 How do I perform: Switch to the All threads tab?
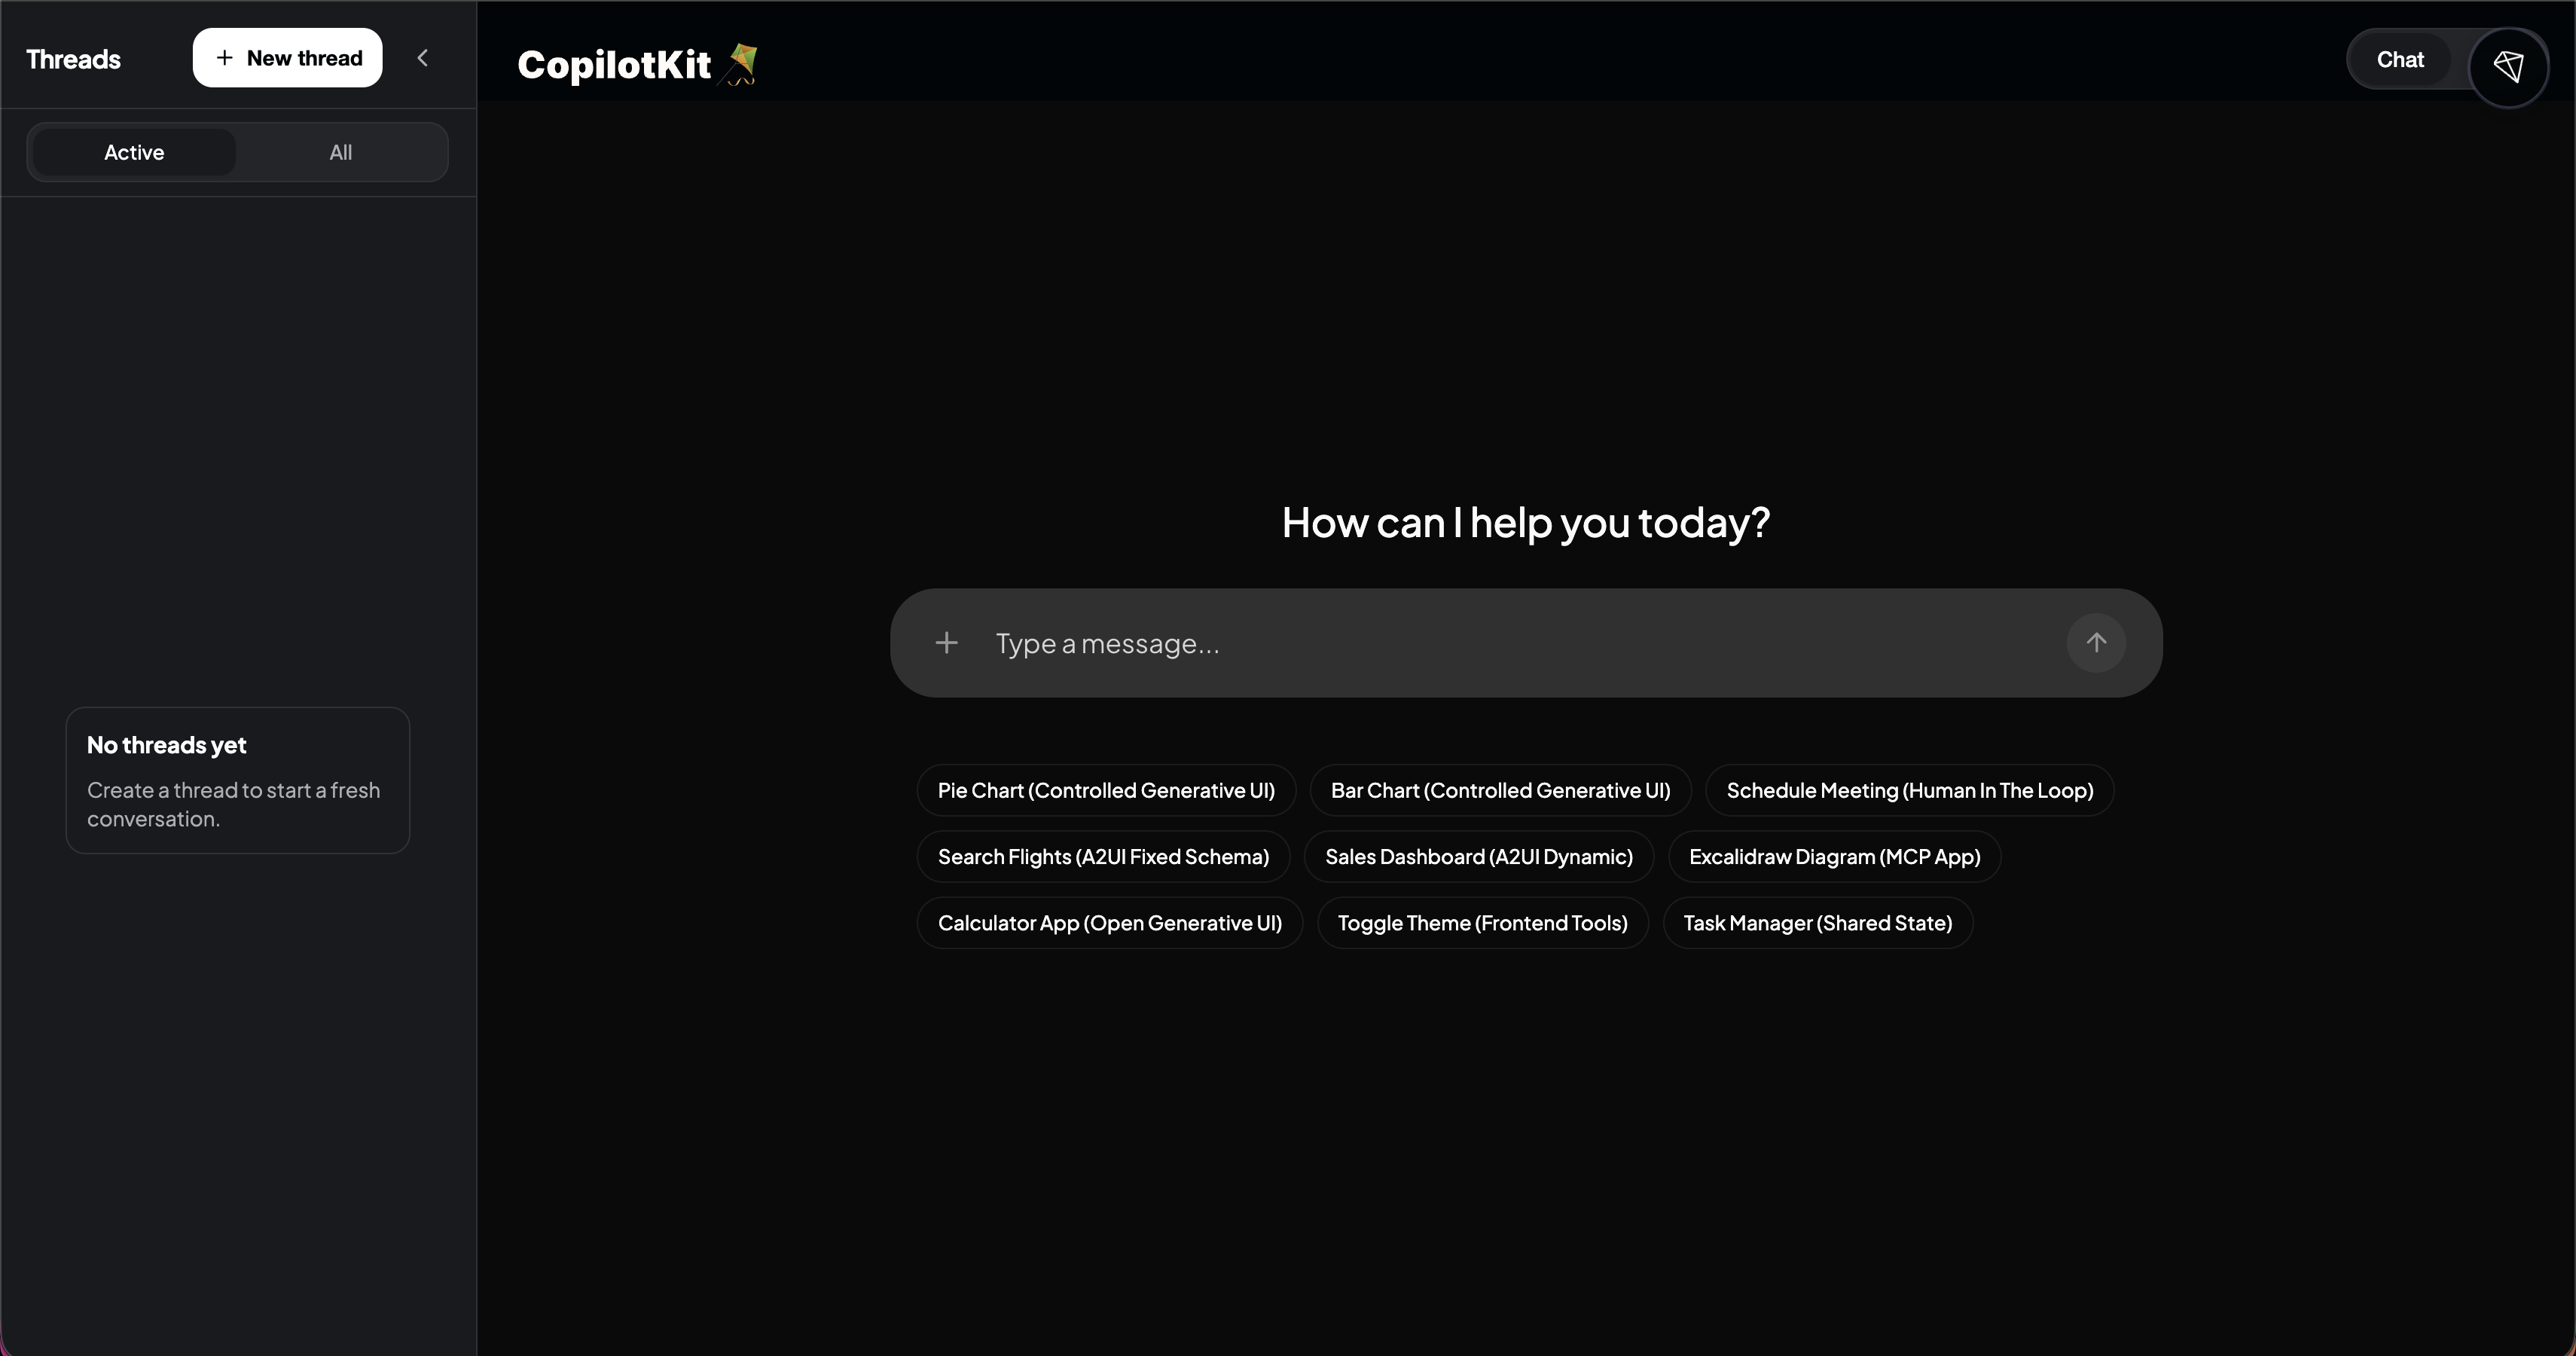click(x=341, y=152)
